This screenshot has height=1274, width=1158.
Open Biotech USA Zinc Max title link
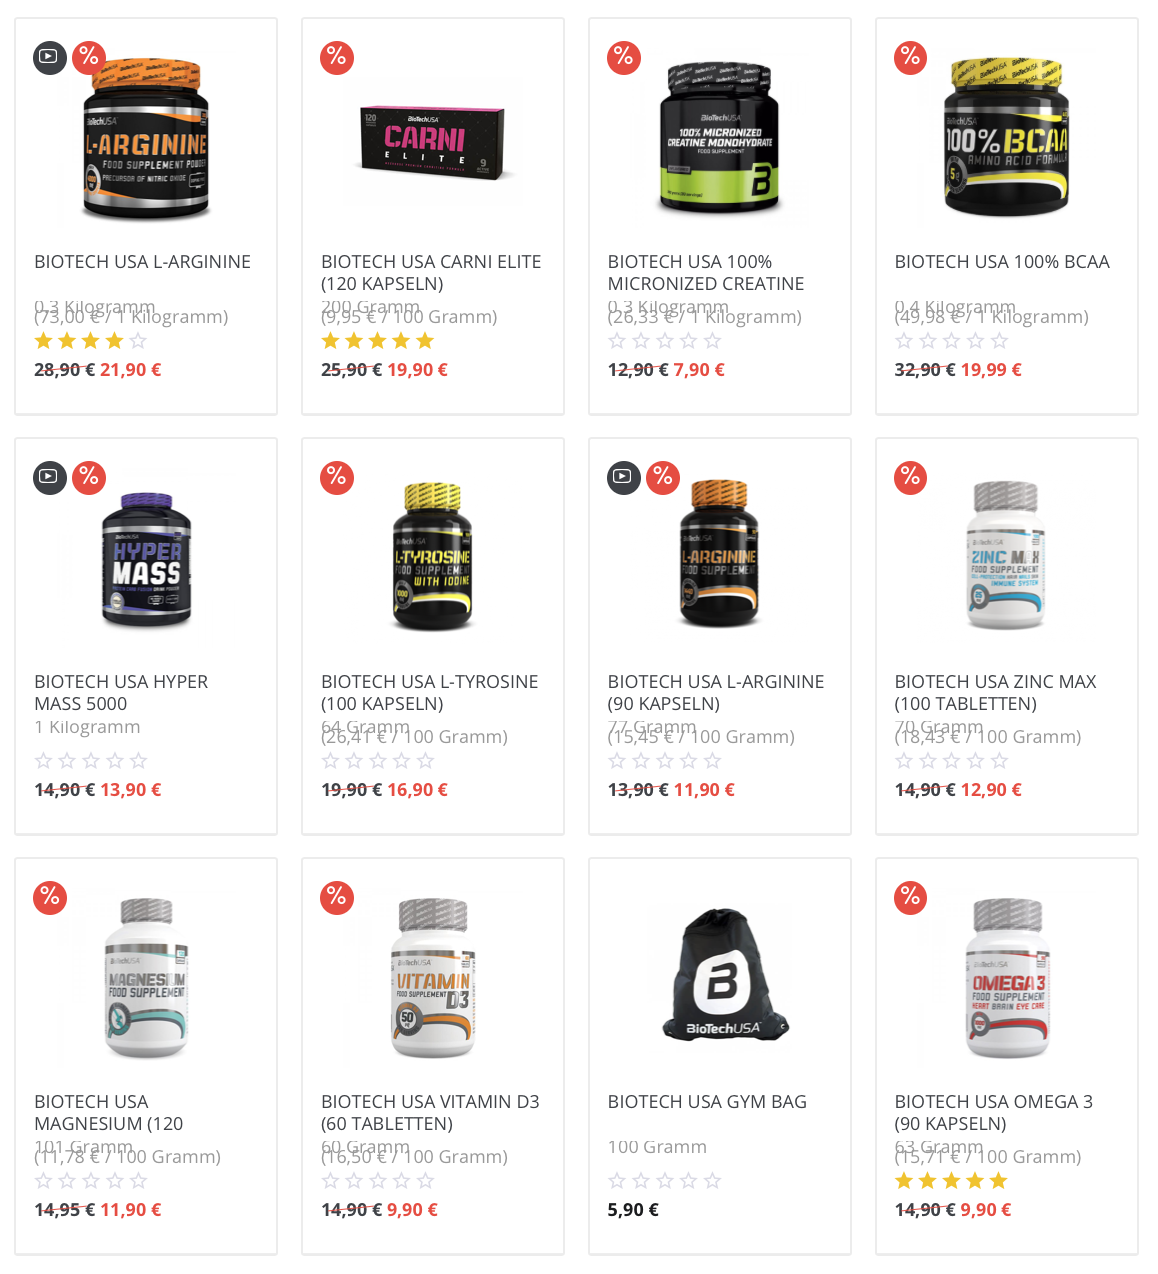(995, 693)
